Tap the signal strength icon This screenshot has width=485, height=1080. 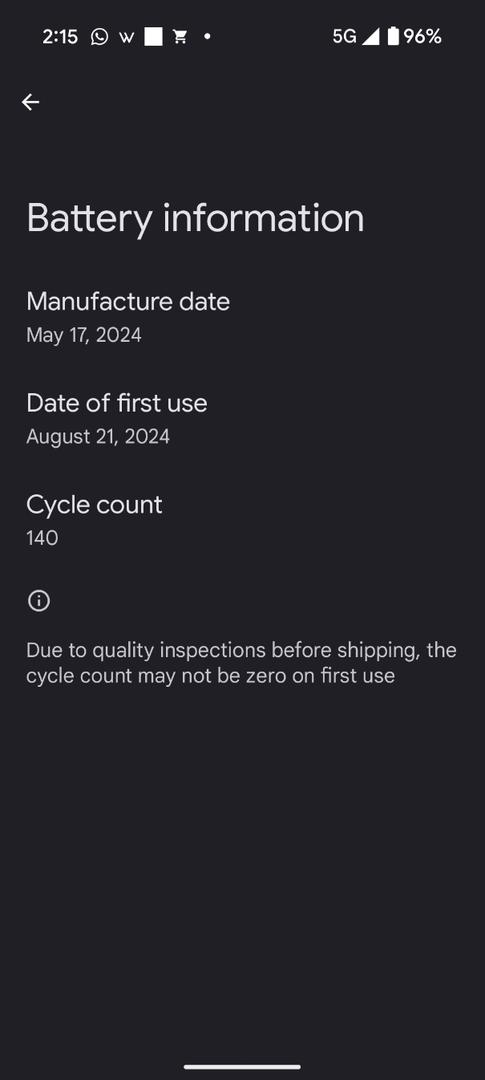click(371, 37)
